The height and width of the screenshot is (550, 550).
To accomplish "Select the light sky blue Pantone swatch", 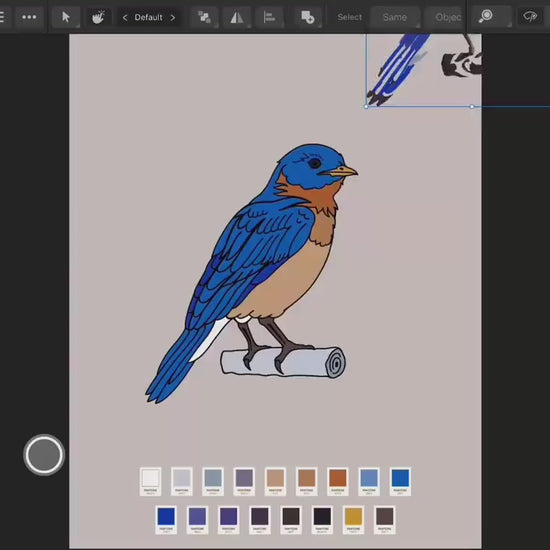I will tap(369, 482).
